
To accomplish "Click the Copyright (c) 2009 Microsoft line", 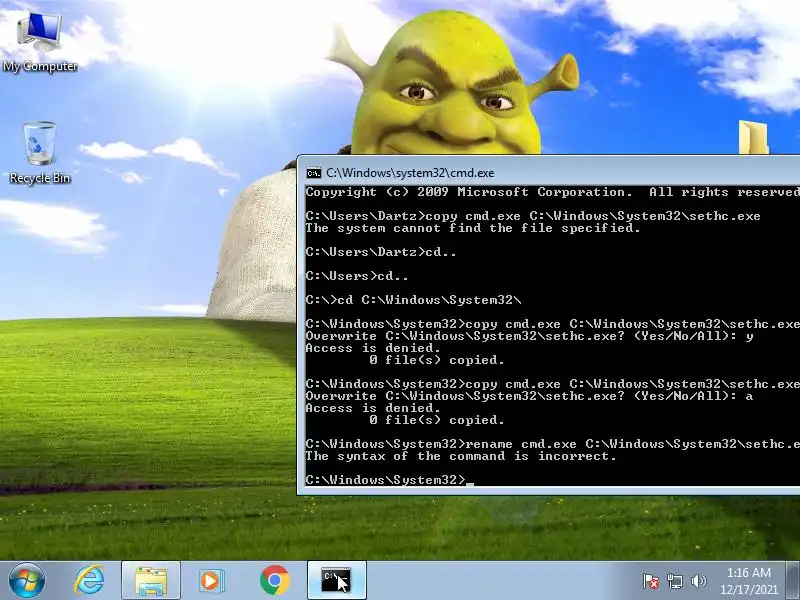I will (x=553, y=192).
